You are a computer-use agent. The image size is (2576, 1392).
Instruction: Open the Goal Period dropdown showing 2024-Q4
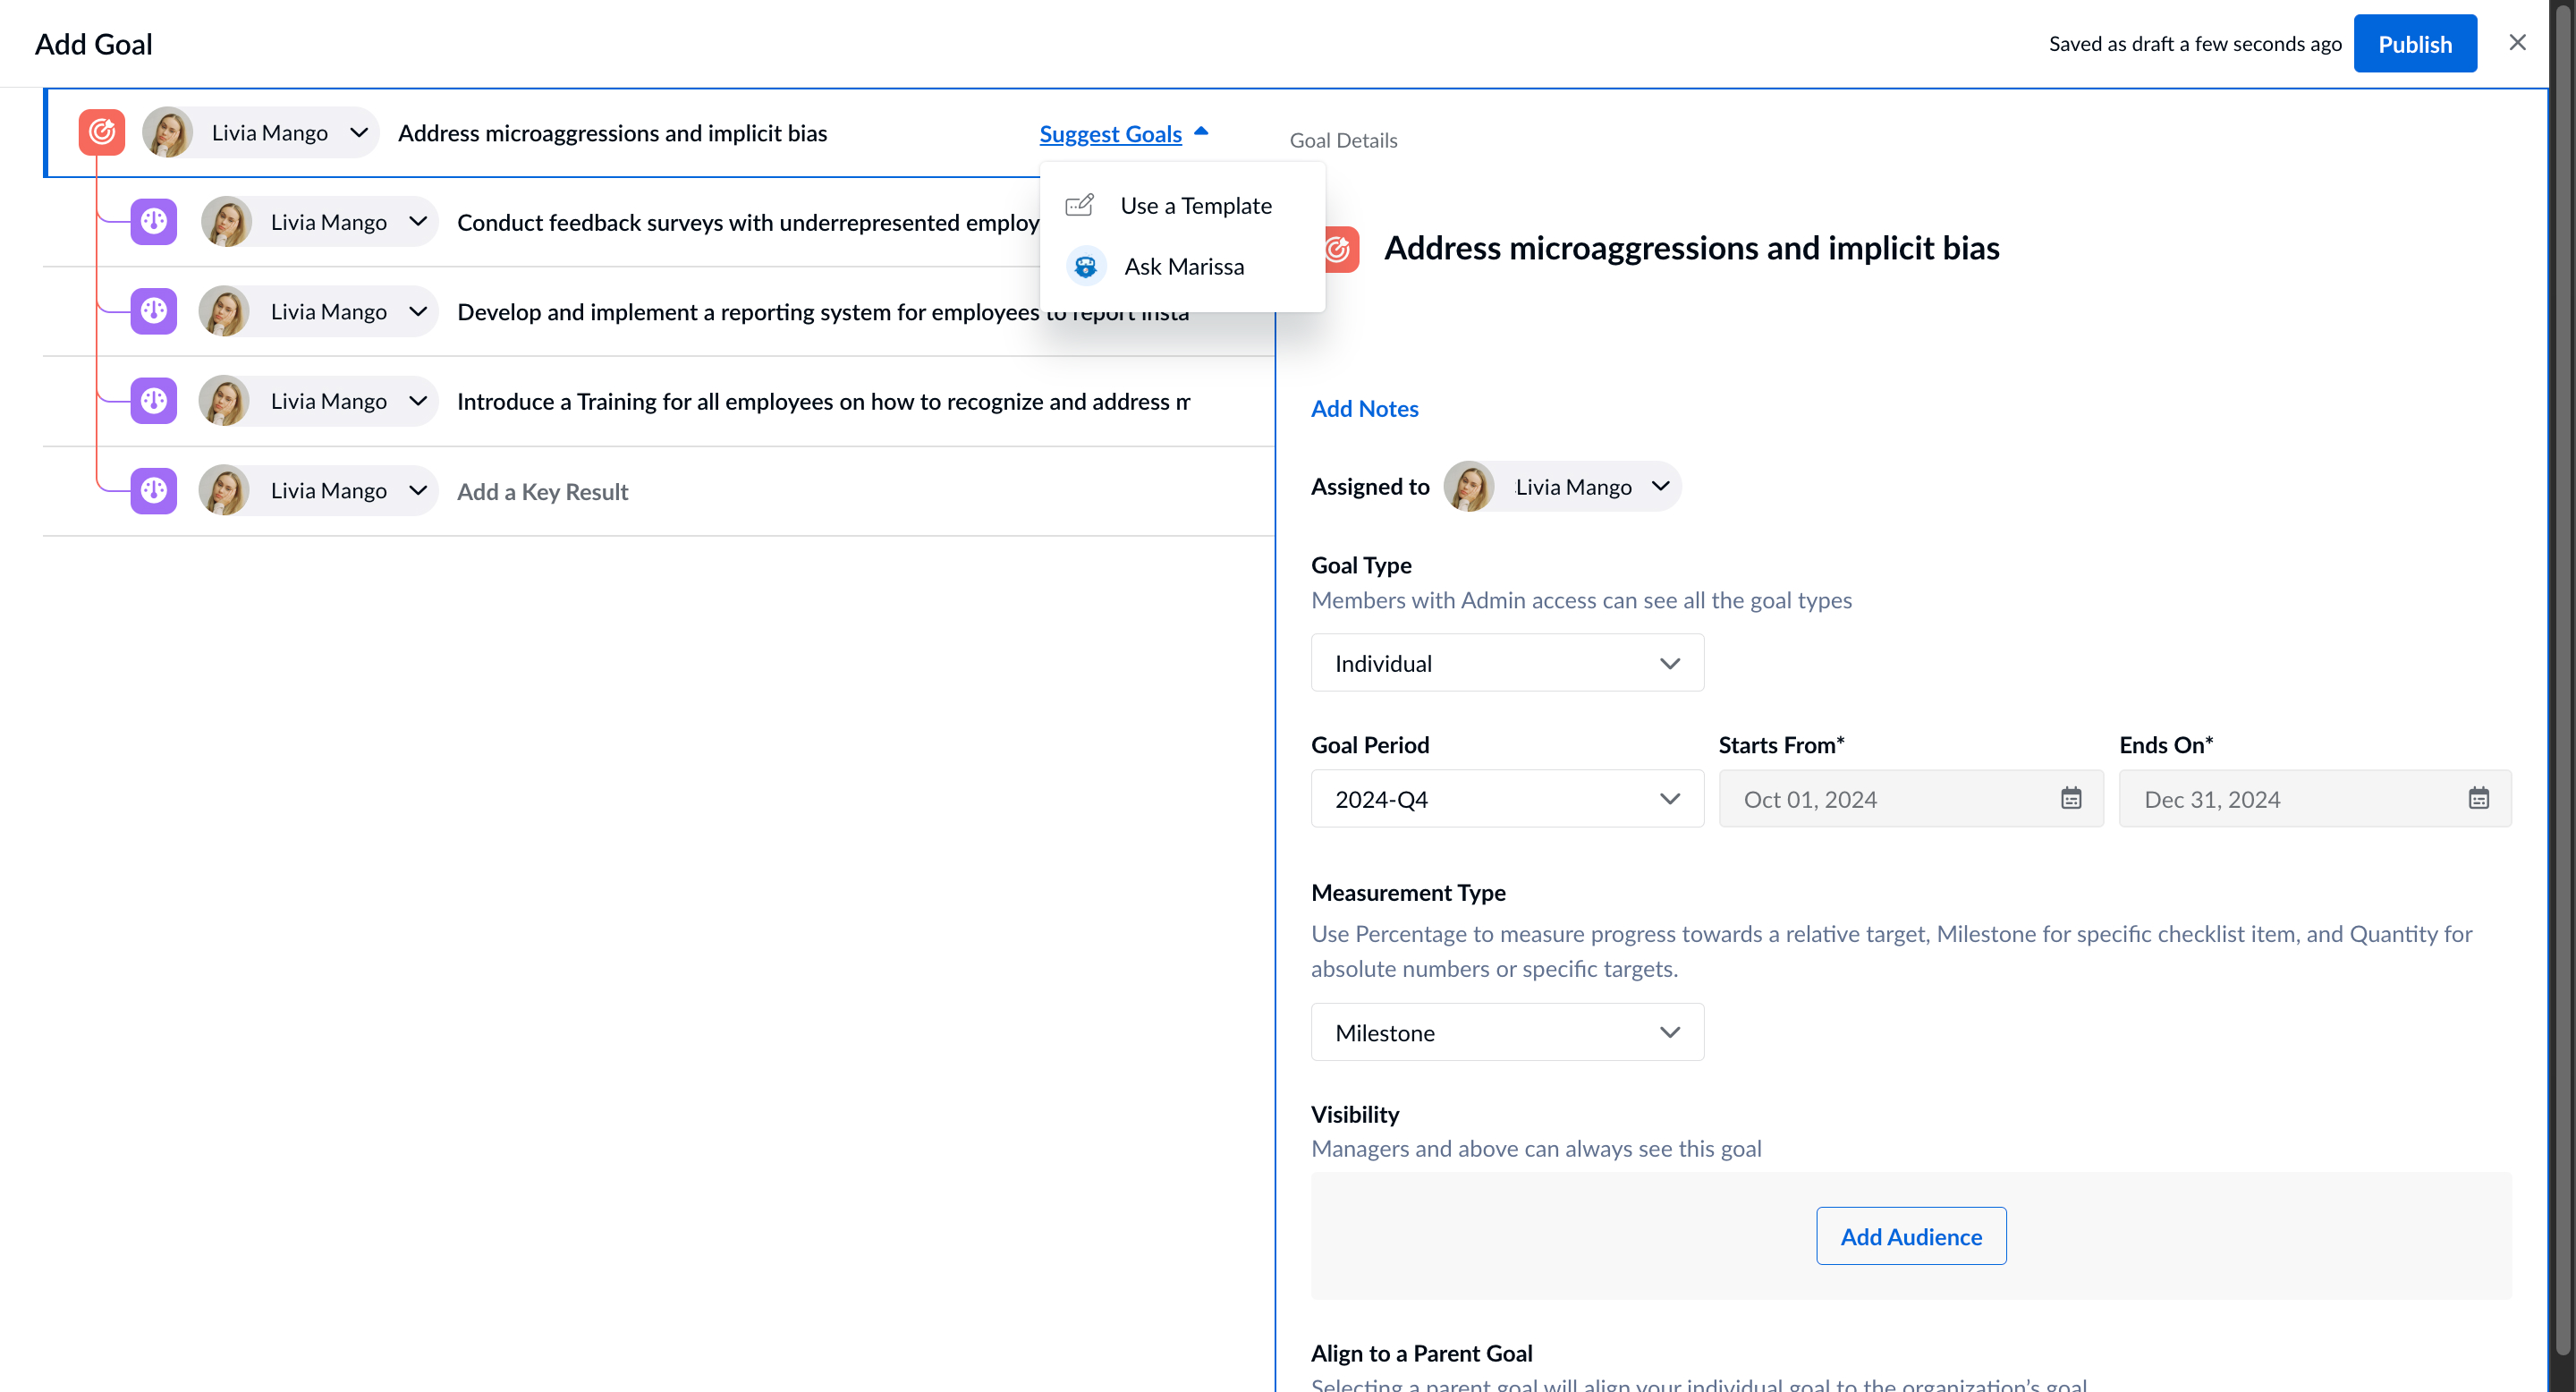(x=1505, y=798)
